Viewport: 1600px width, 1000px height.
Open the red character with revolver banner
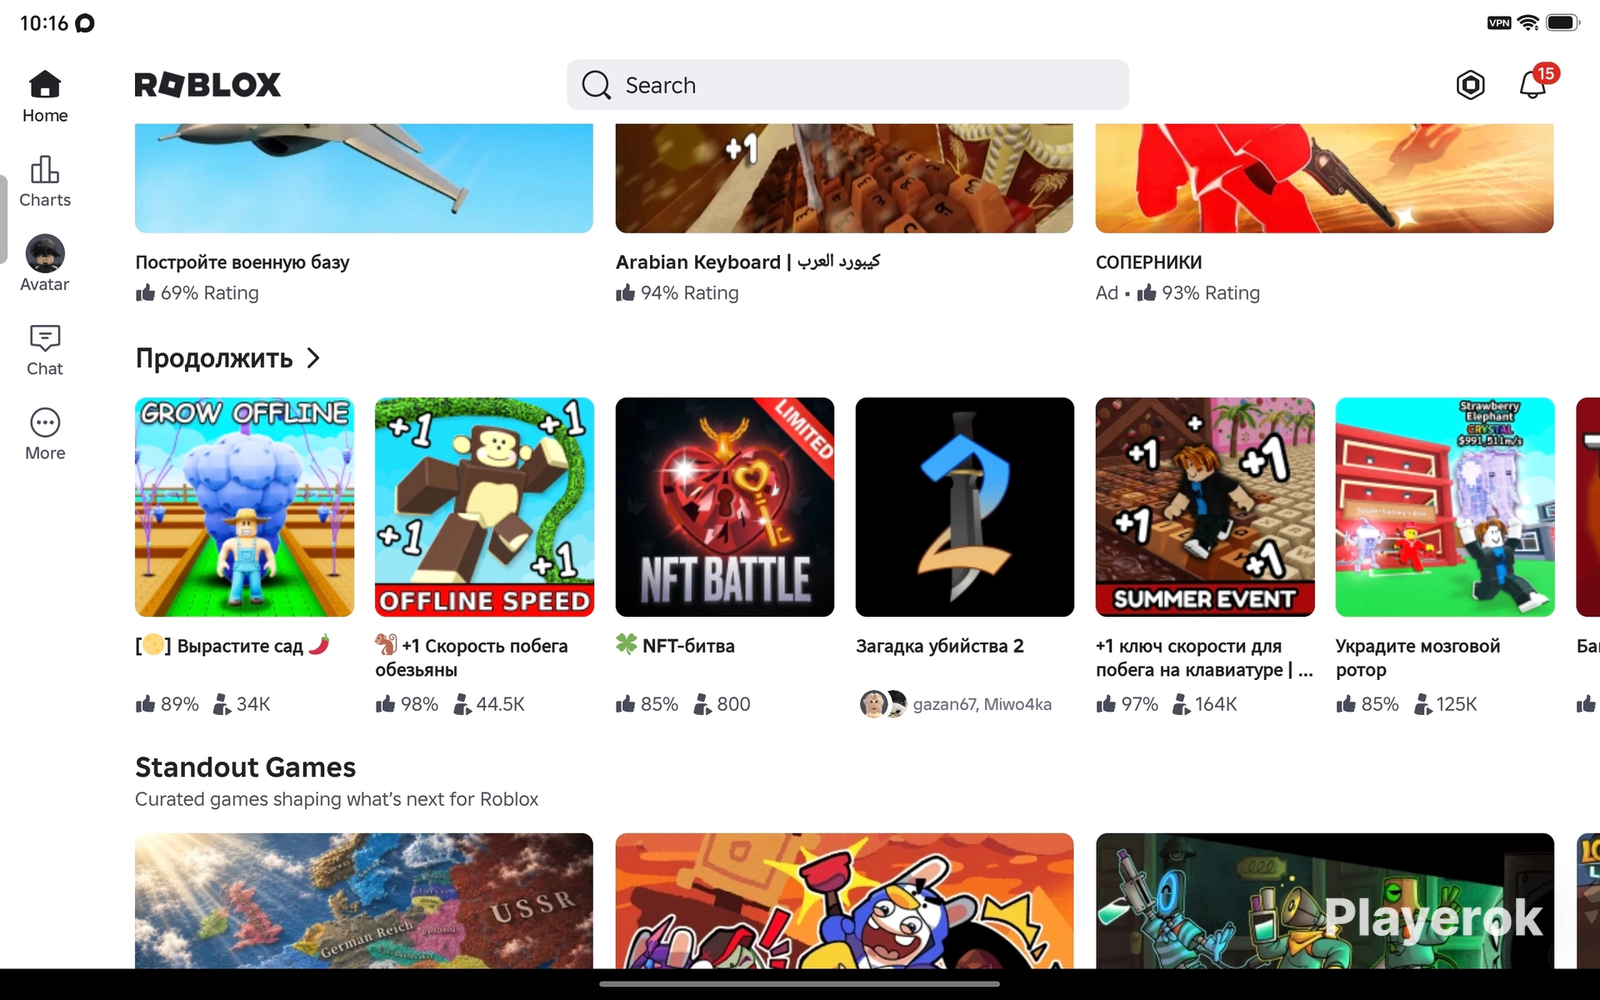(x=1324, y=178)
